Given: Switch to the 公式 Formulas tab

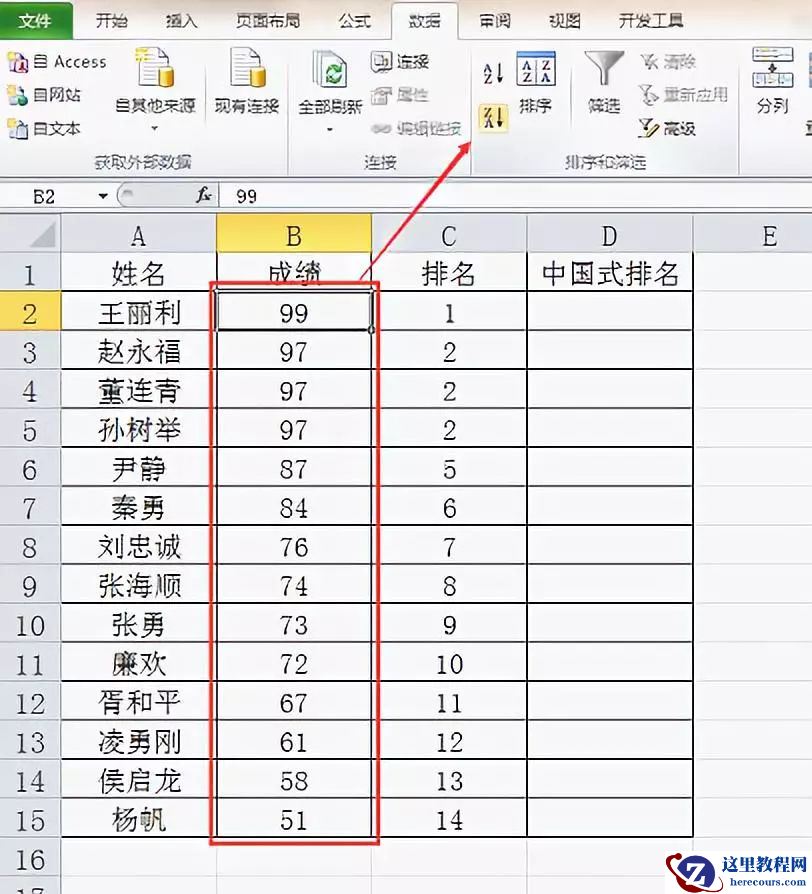Looking at the screenshot, I should tap(354, 21).
